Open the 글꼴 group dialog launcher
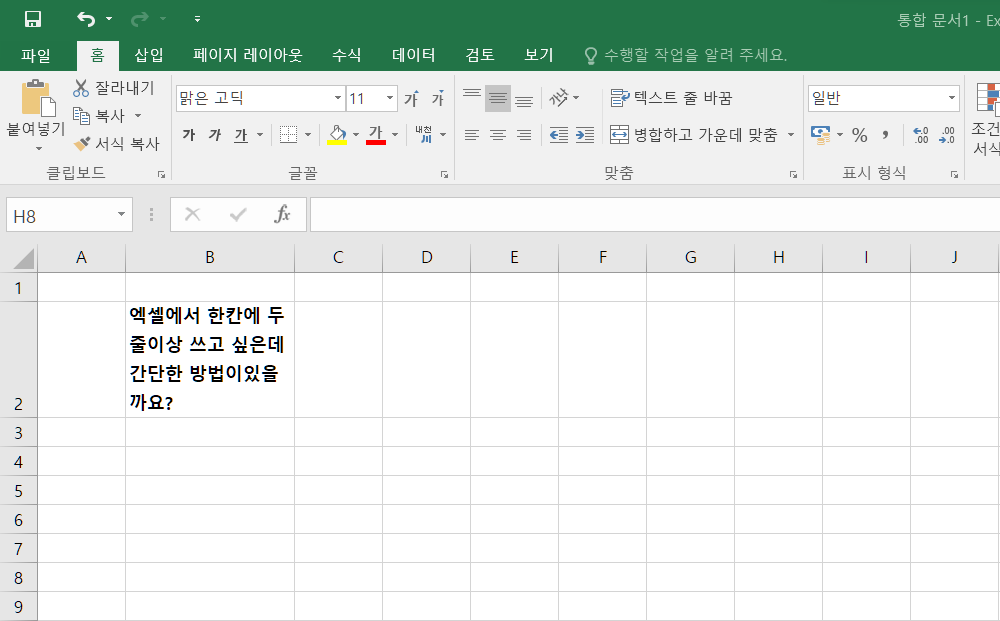 click(x=445, y=174)
